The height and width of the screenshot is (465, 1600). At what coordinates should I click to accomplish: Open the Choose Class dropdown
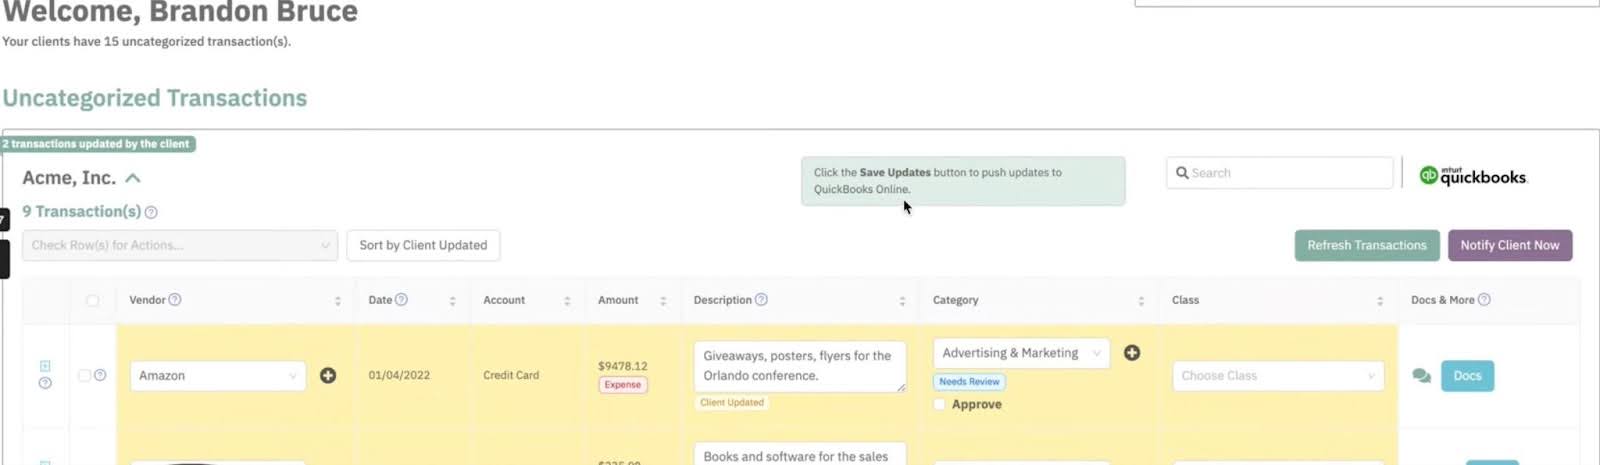[1278, 376]
